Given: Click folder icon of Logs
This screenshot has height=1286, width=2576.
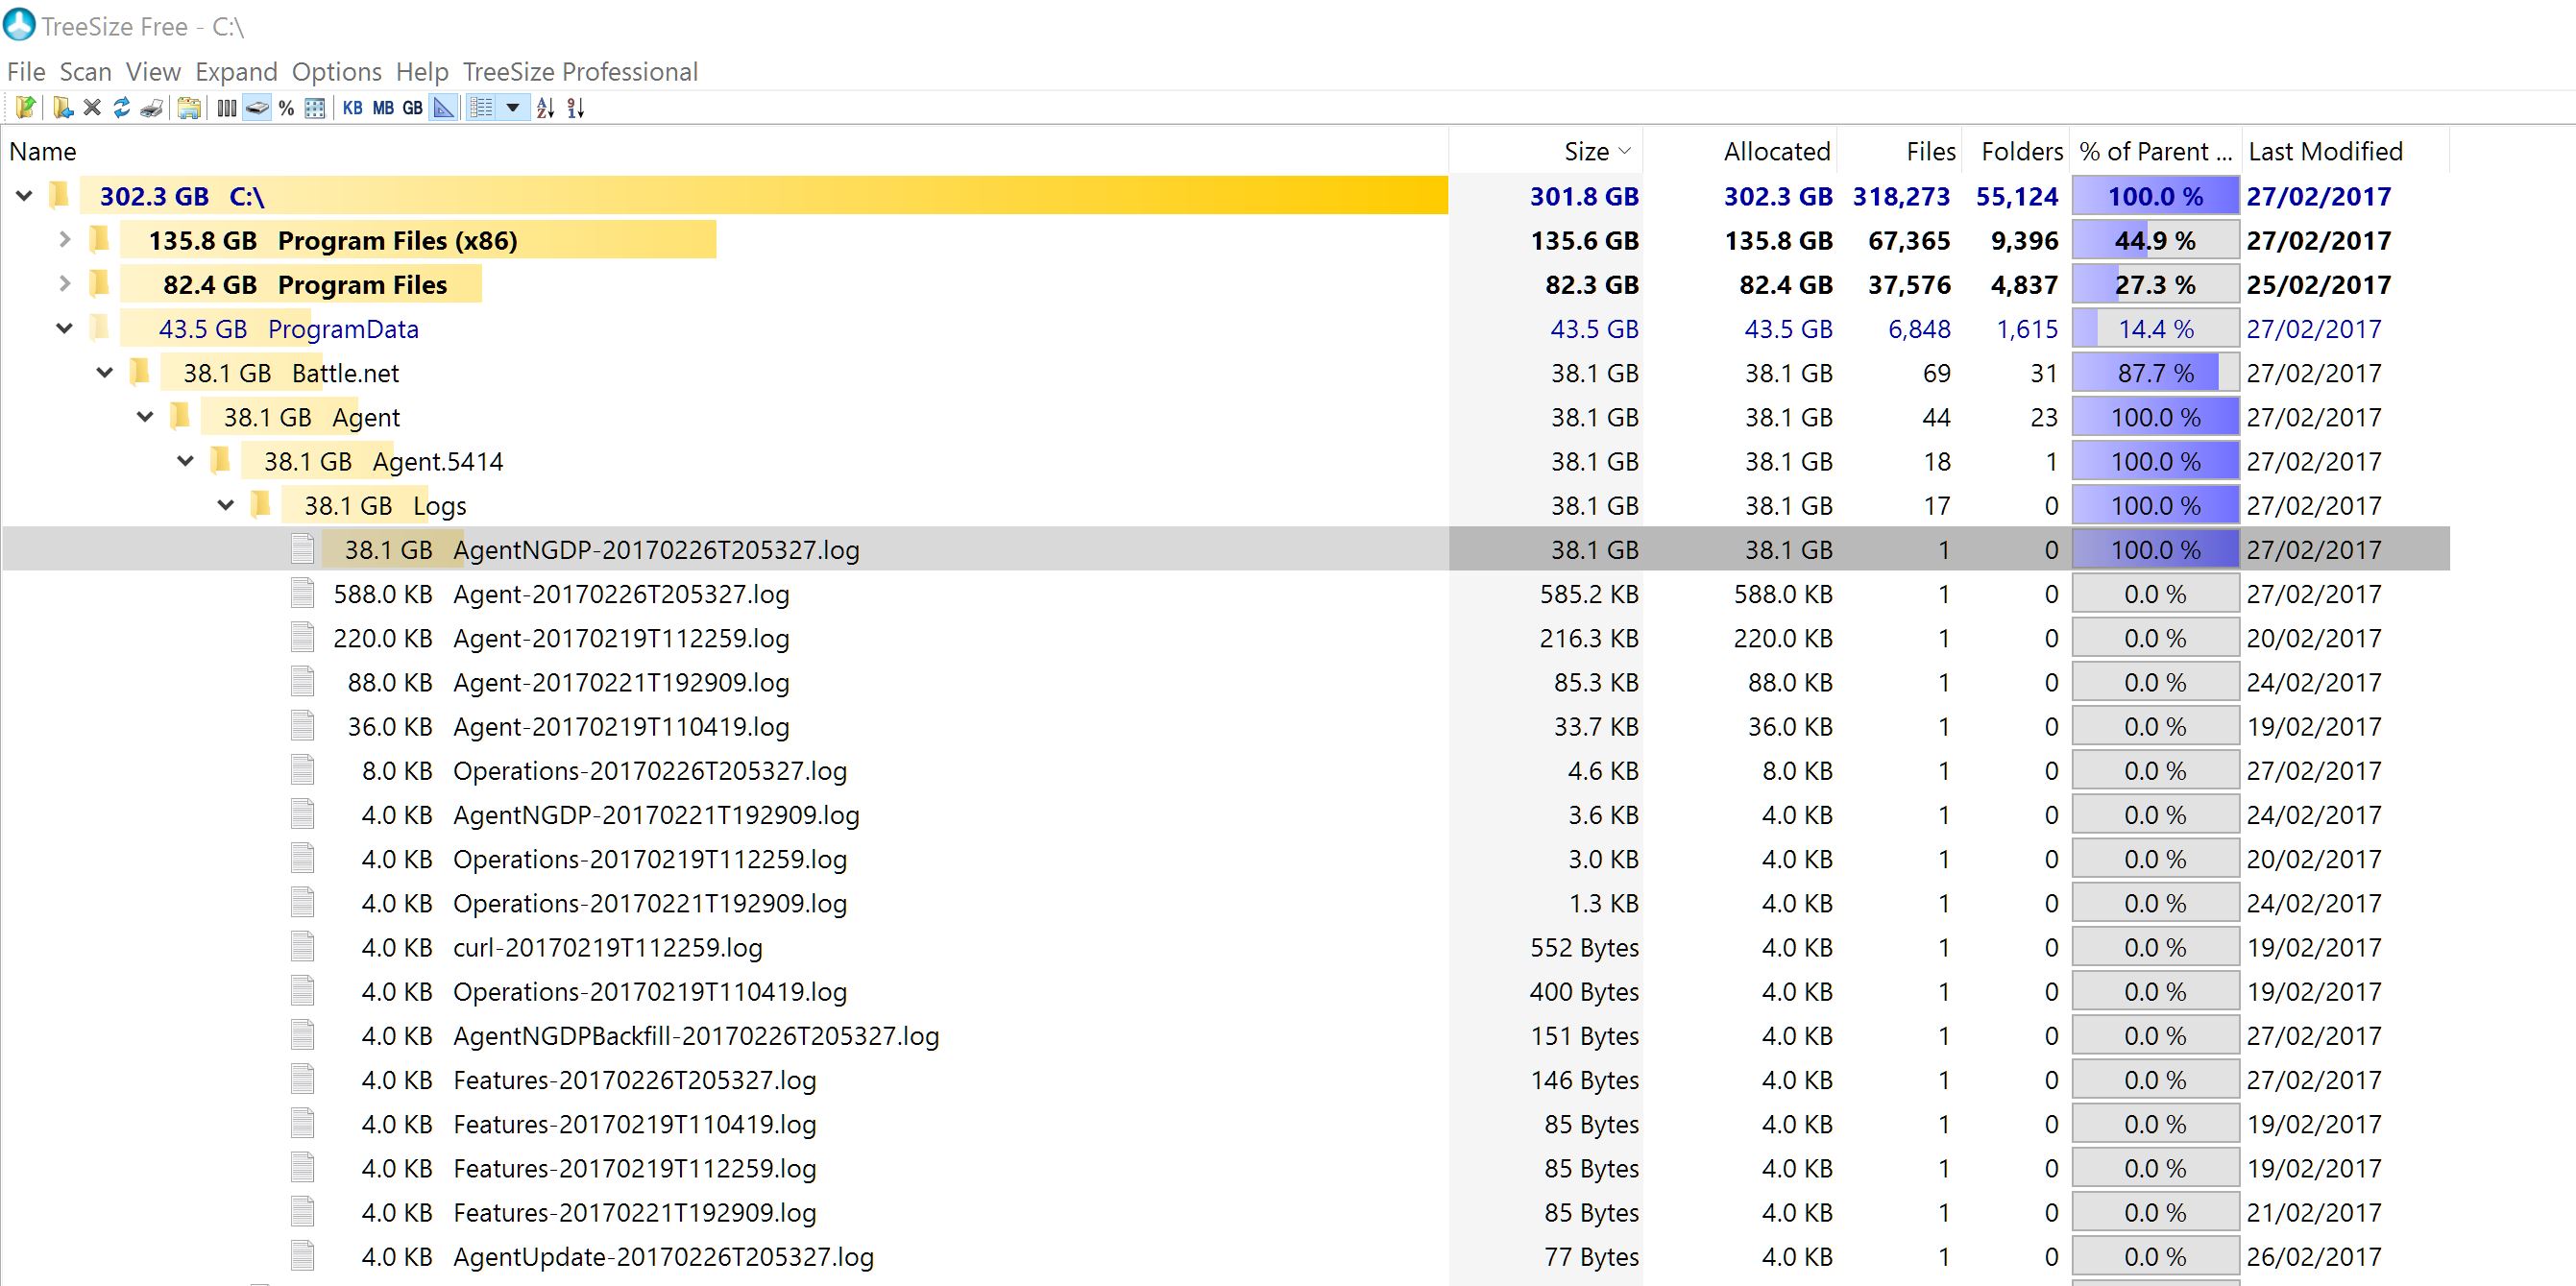Looking at the screenshot, I should (x=260, y=504).
